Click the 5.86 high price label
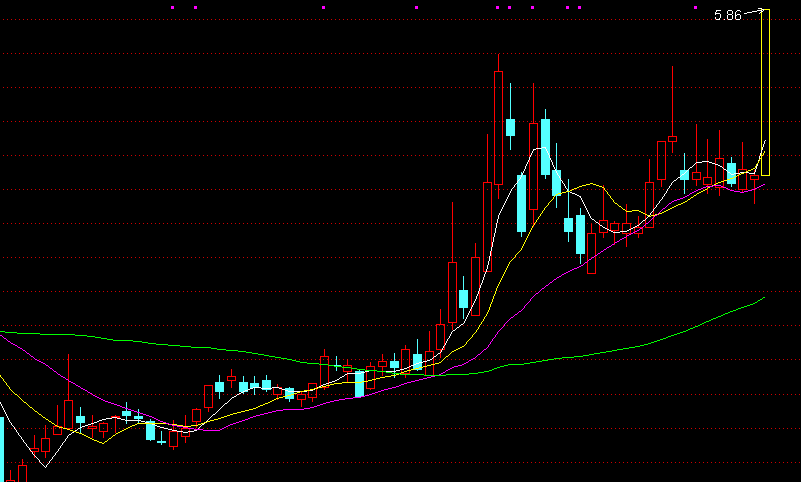Viewport: 801px width, 482px height. [x=727, y=15]
